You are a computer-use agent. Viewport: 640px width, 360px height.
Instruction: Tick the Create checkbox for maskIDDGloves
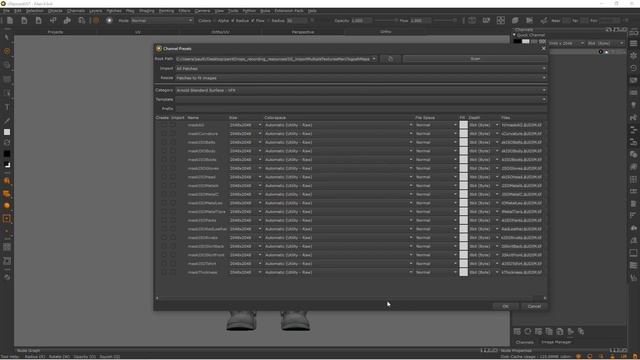pyautogui.click(x=164, y=168)
